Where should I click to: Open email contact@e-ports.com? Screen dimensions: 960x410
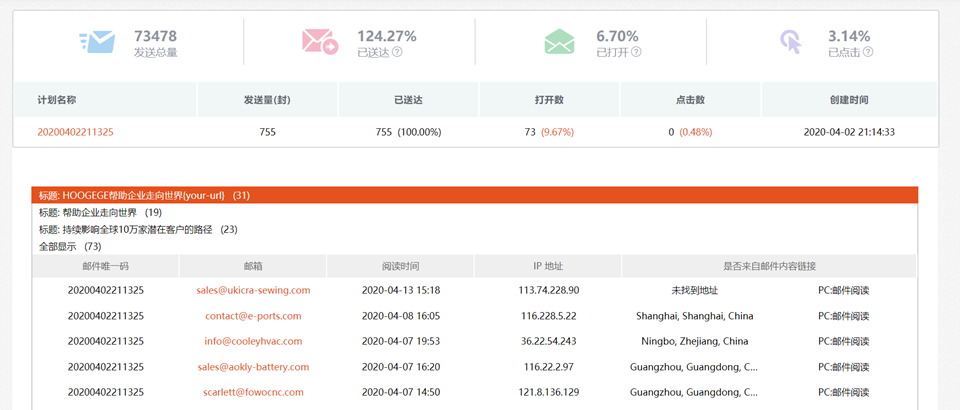tap(253, 316)
